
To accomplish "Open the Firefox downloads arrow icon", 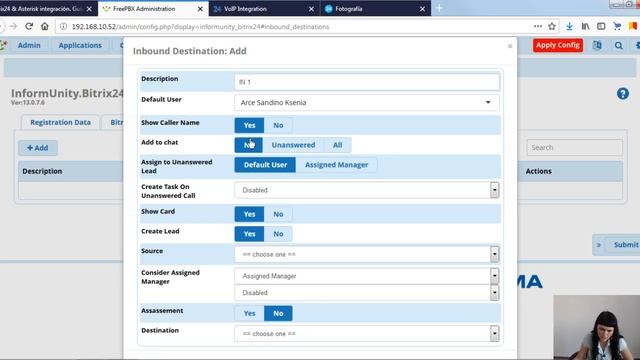I will pyautogui.click(x=569, y=27).
